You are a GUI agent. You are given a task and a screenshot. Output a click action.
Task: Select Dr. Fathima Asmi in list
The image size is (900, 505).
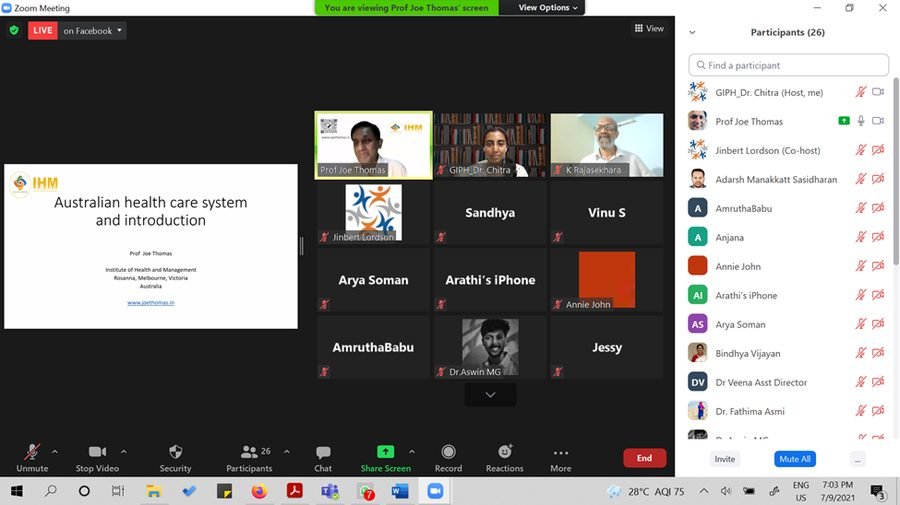pos(788,411)
